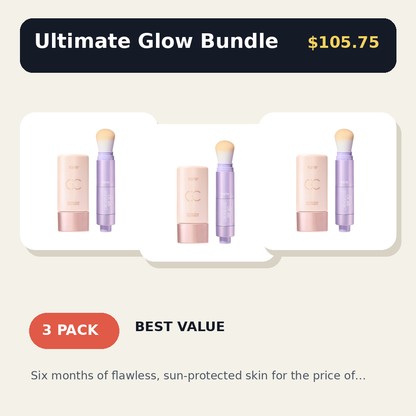Click the CC logo on center tube

[193, 196]
